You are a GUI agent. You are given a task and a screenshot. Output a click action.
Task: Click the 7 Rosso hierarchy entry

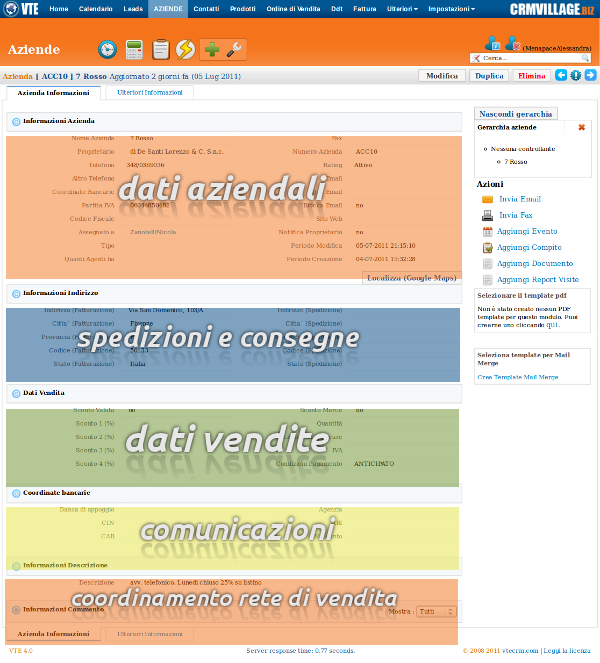(x=515, y=162)
